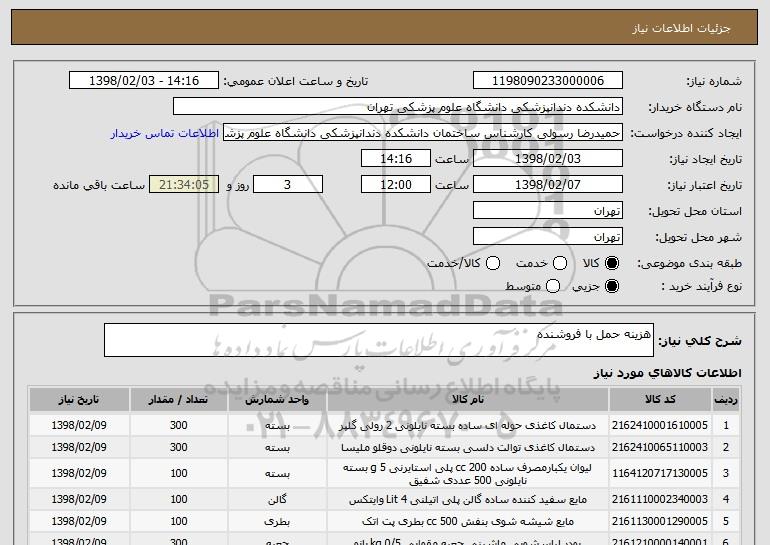Click the کد کالا column header
The image size is (770, 545).
click(660, 400)
